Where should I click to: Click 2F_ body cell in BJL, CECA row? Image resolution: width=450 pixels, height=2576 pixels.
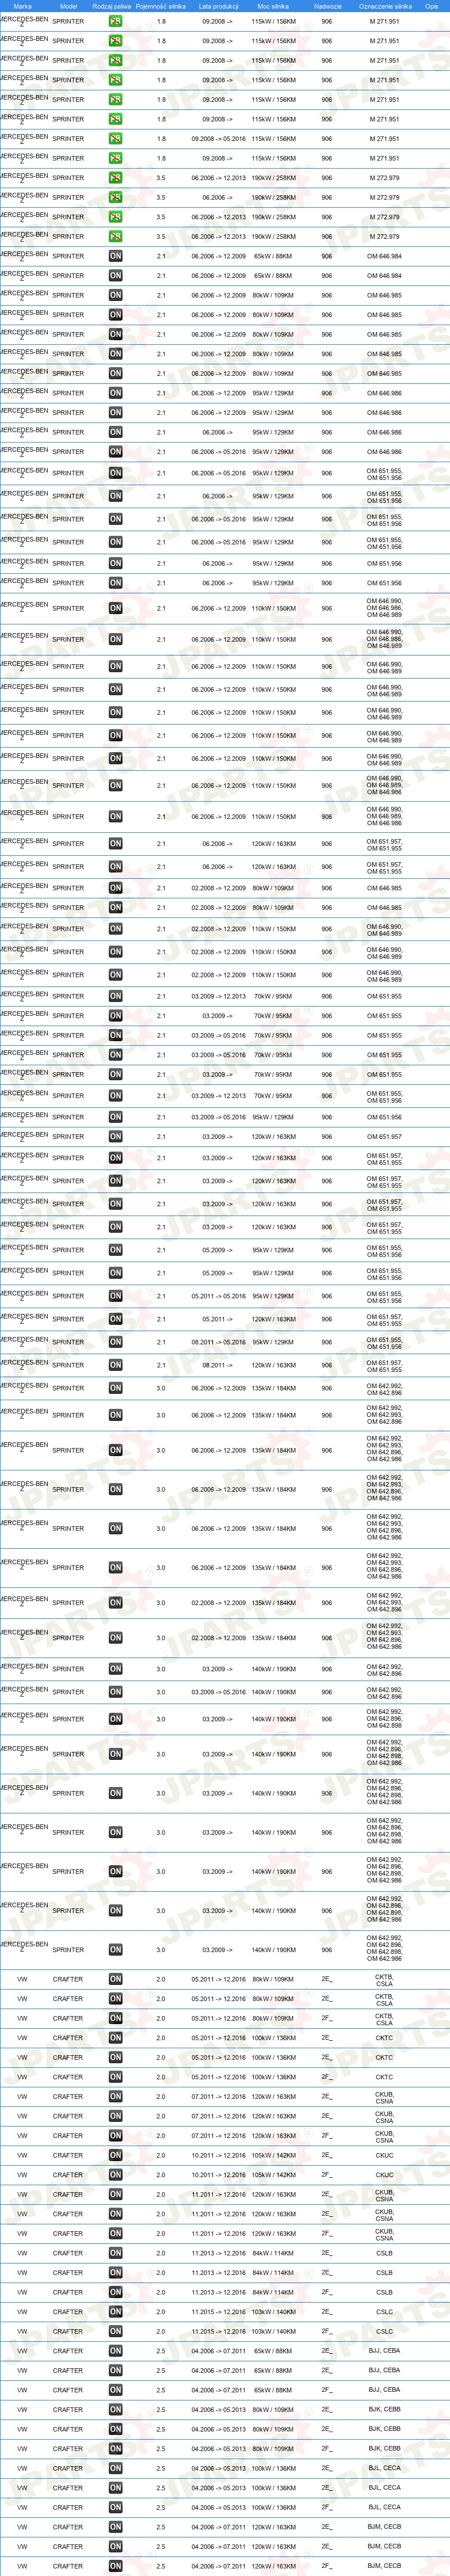coord(326,2507)
